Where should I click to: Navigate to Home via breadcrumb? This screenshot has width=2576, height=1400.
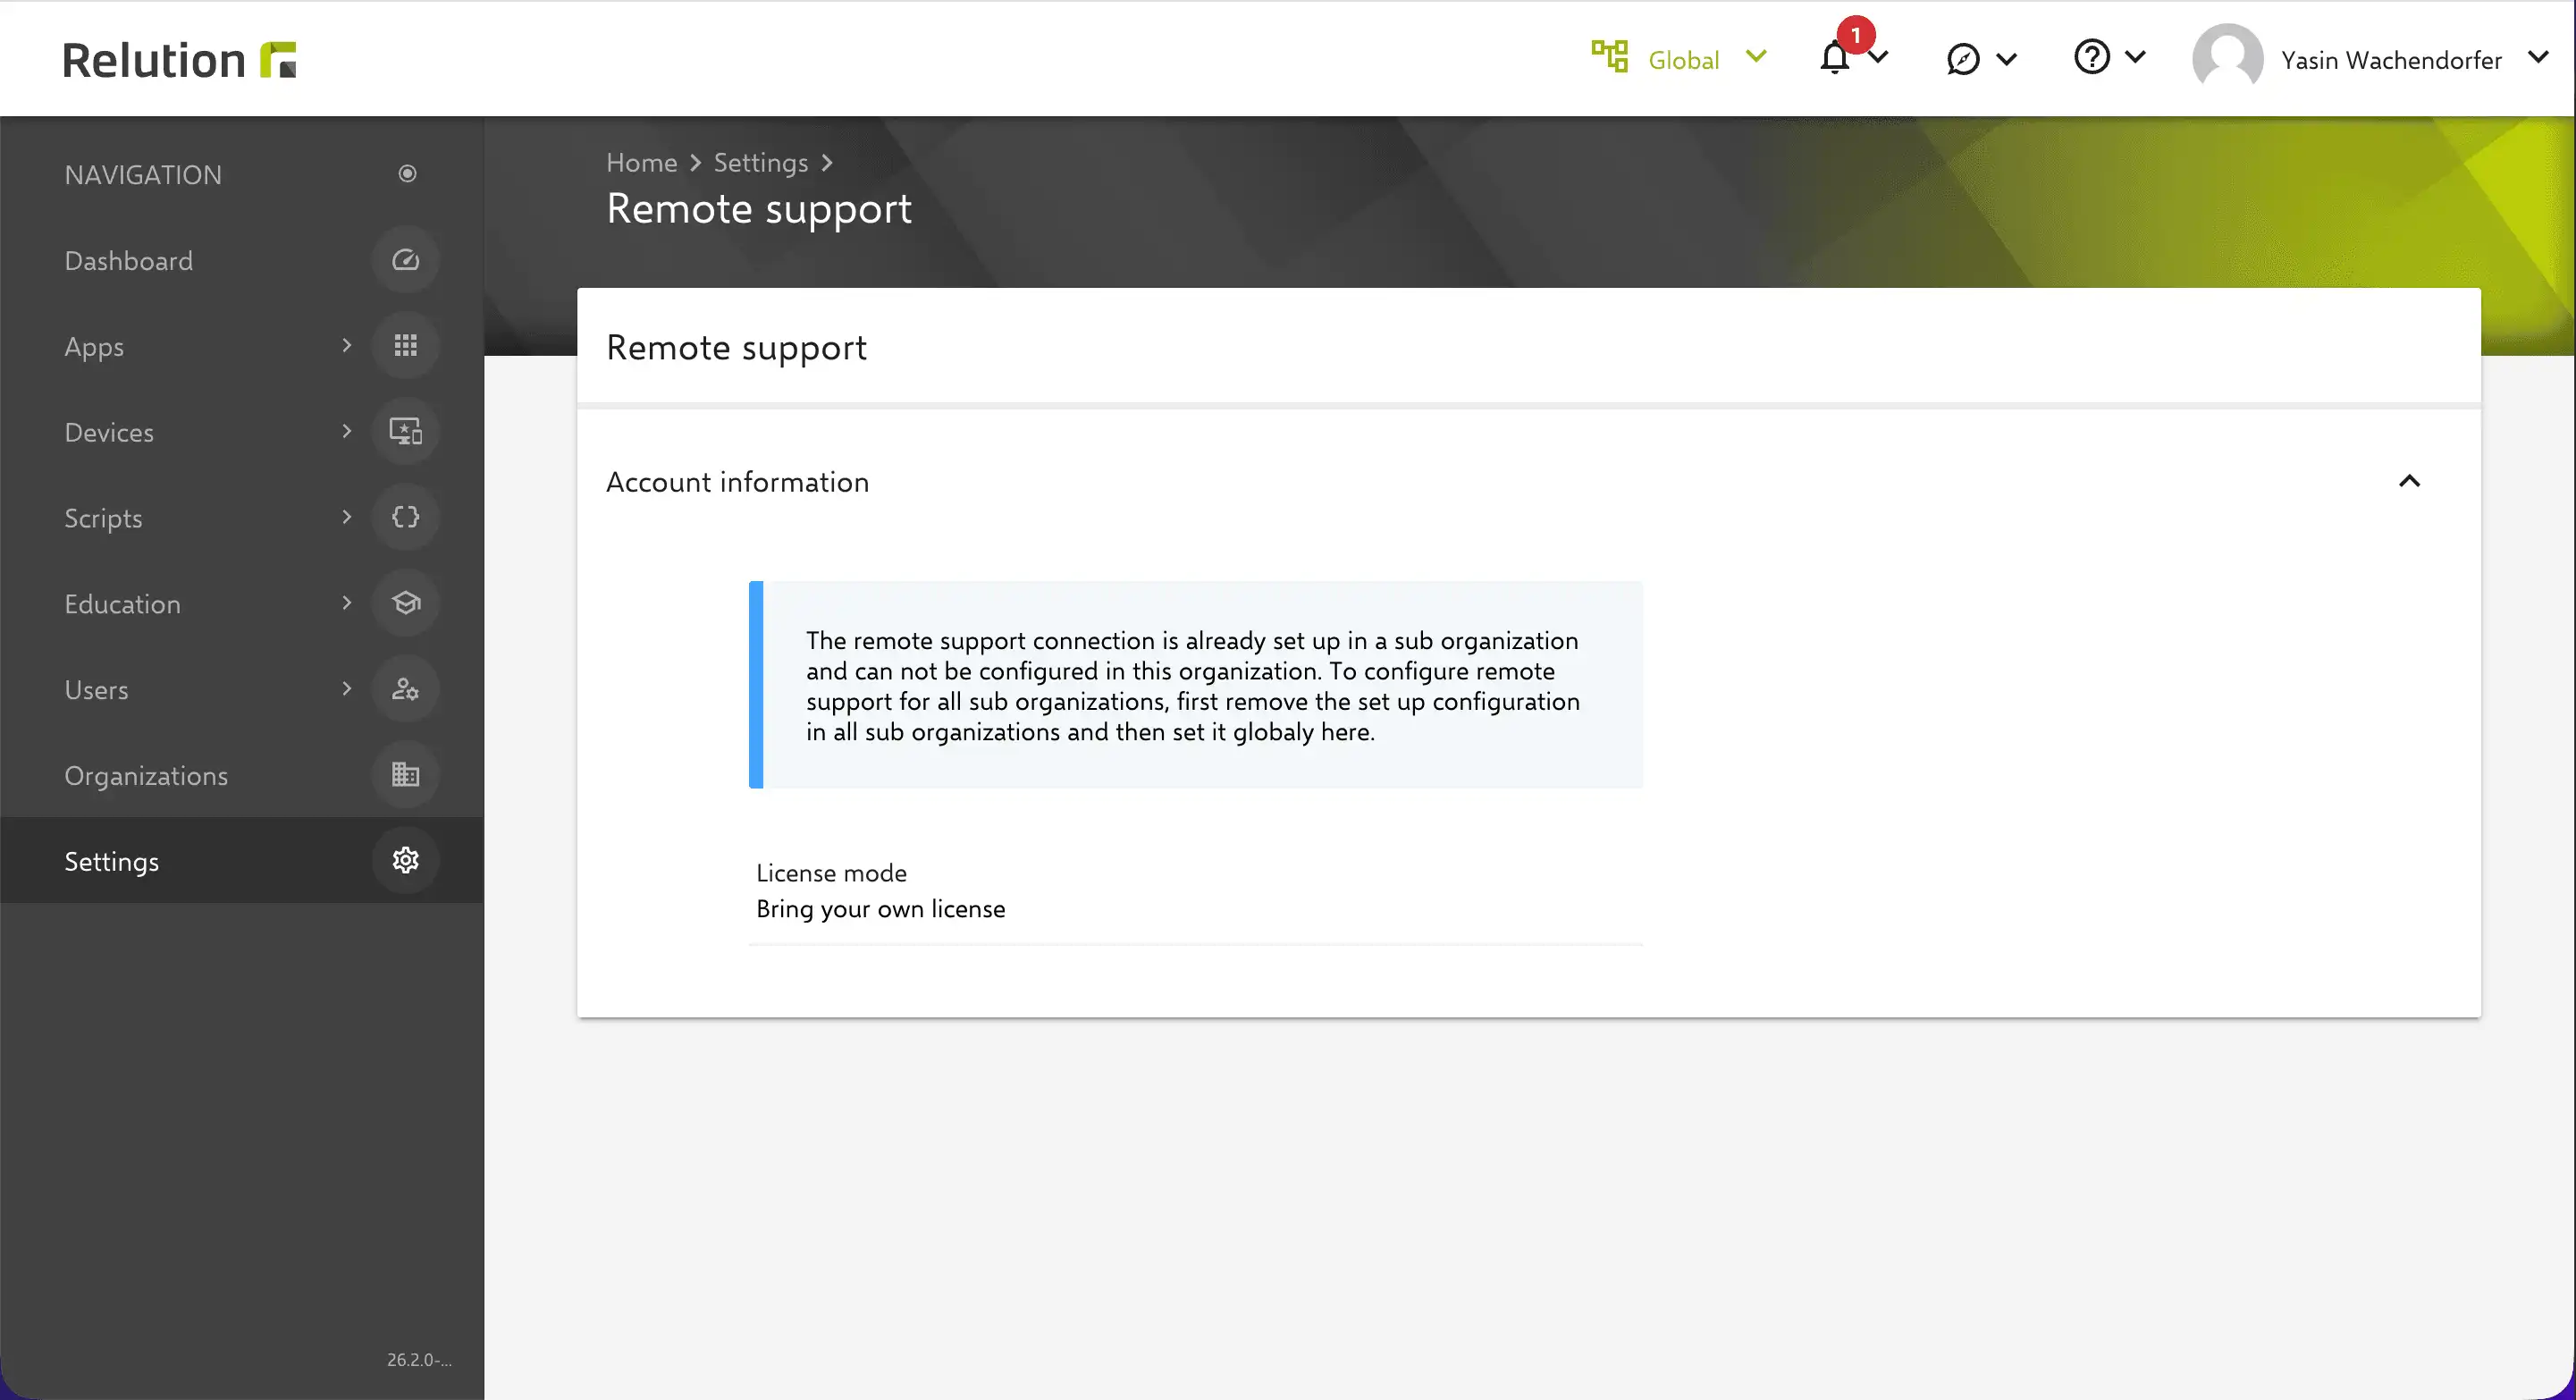[x=641, y=162]
